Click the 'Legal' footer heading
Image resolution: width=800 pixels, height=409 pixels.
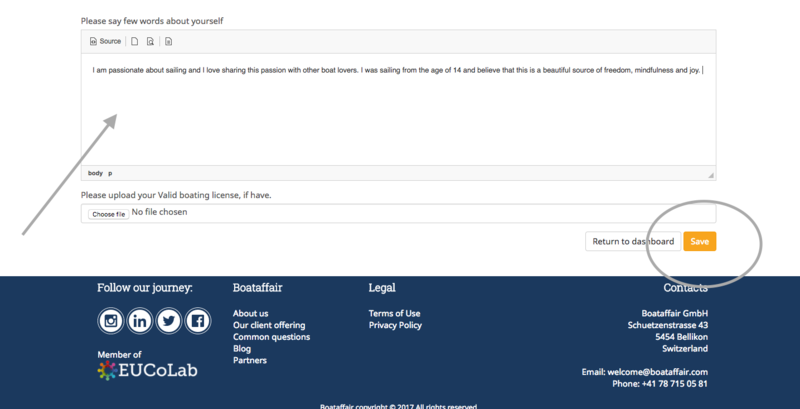(382, 288)
